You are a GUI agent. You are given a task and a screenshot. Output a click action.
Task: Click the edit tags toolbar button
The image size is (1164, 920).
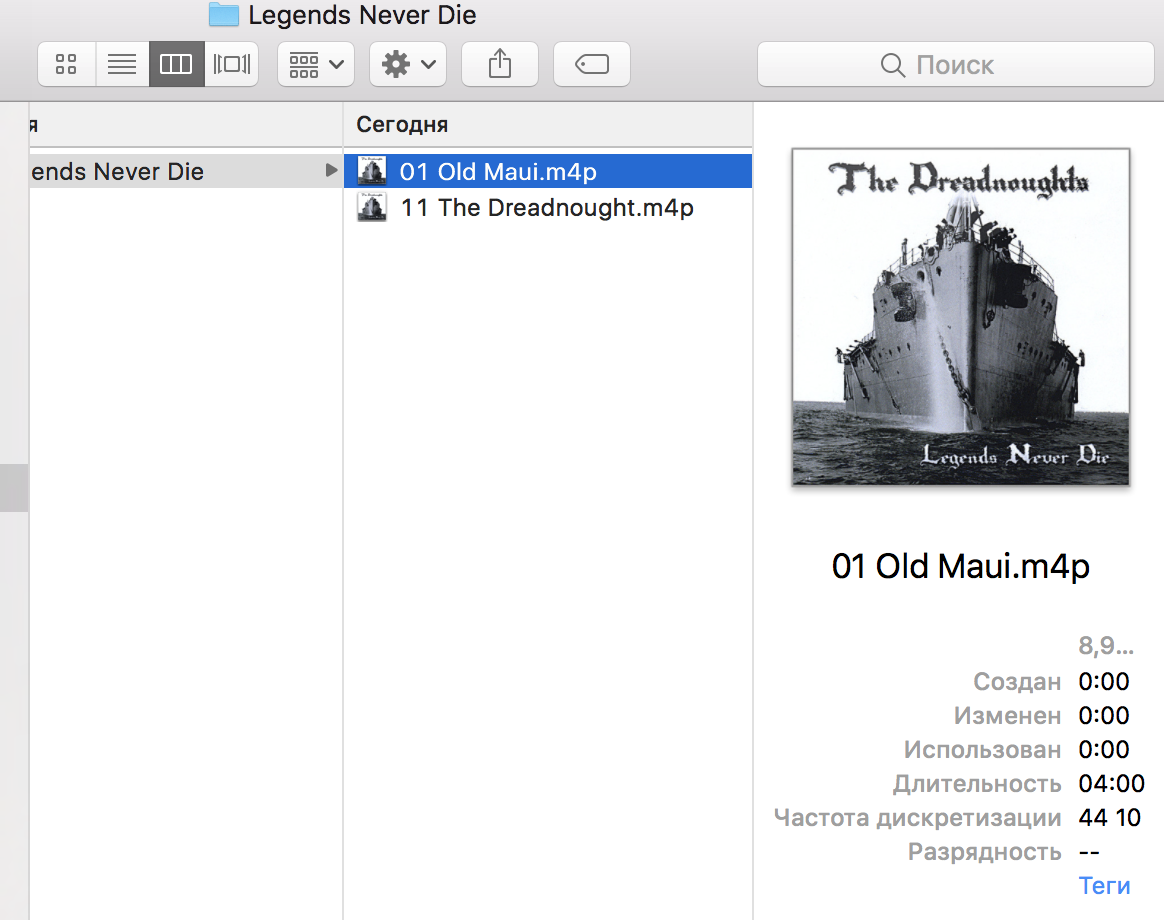592,65
